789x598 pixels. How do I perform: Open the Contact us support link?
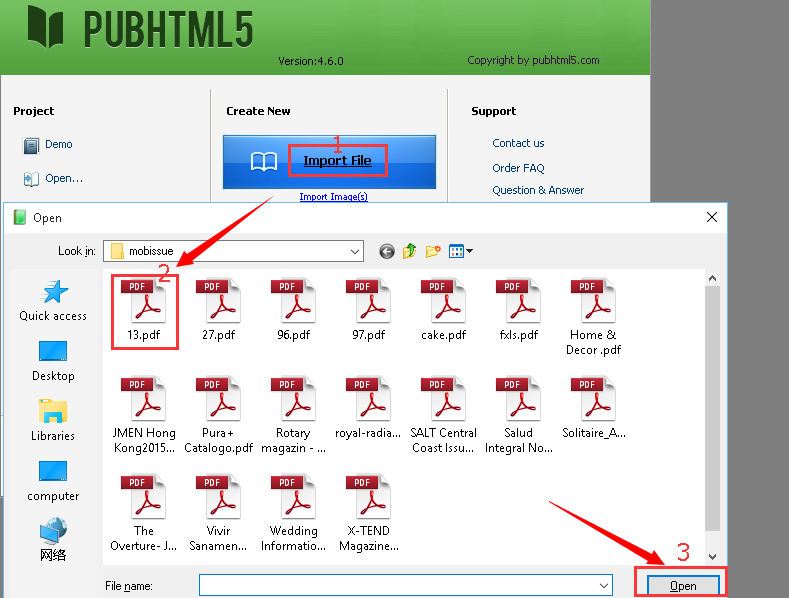coord(518,143)
